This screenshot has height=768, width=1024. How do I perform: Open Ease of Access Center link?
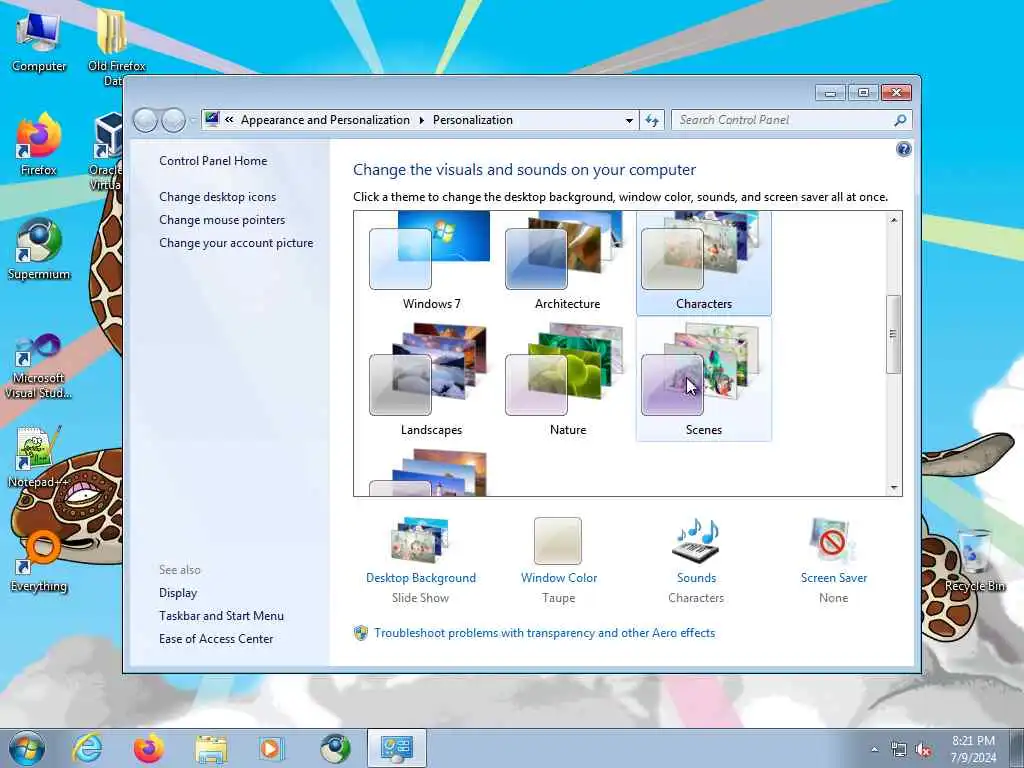pos(216,638)
